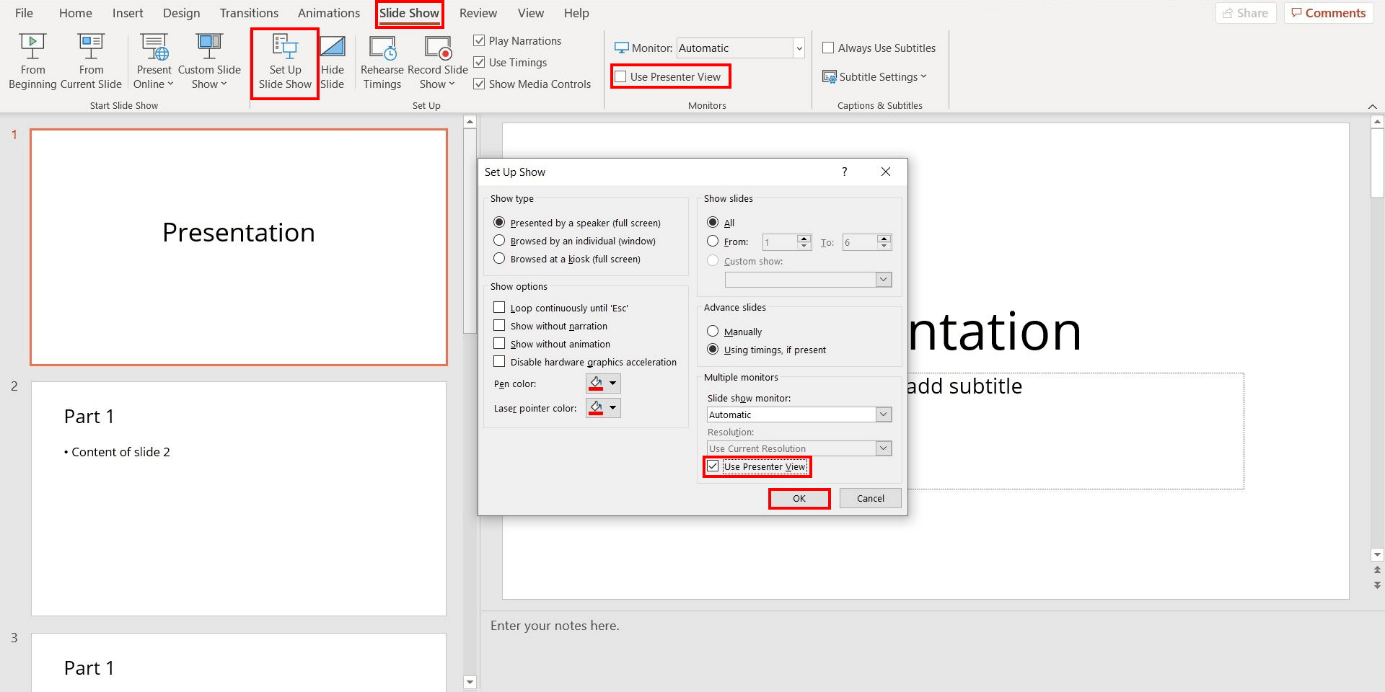Toggle Play Narrations checkbox
This screenshot has height=692, width=1385.
point(479,41)
